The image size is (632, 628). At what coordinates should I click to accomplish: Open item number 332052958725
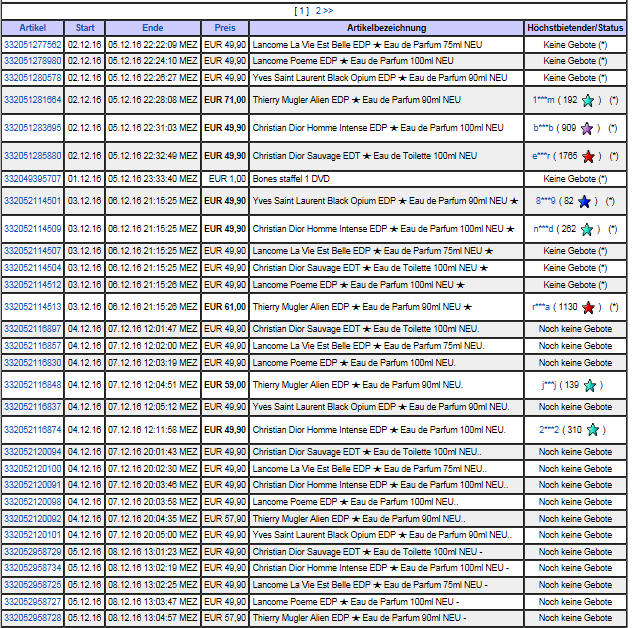[33, 585]
